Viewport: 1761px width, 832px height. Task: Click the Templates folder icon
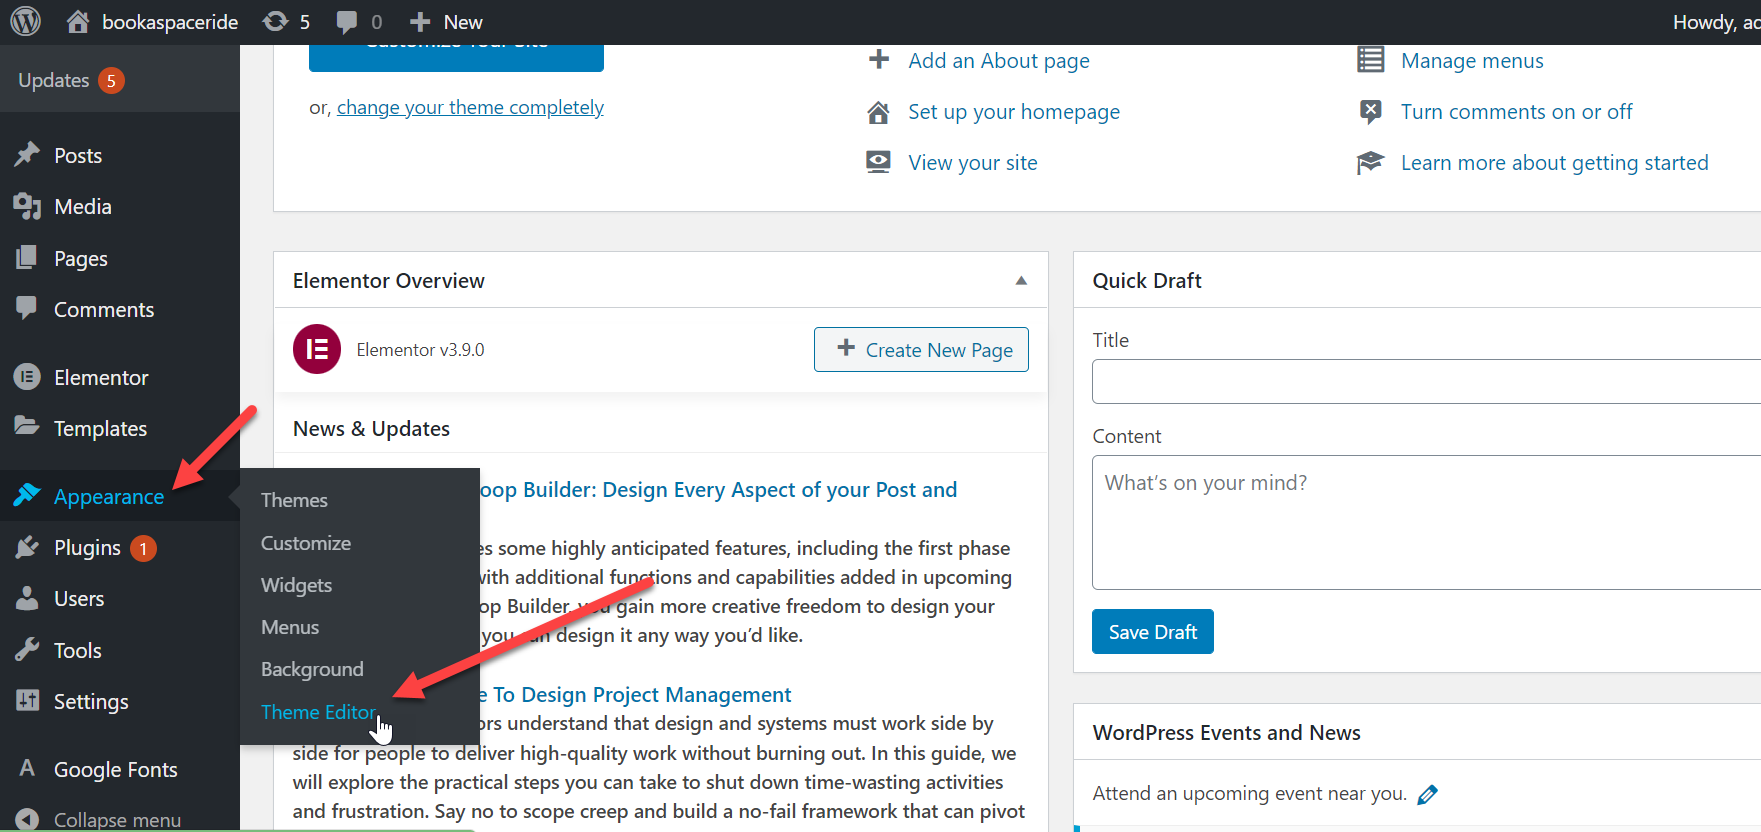coord(27,426)
